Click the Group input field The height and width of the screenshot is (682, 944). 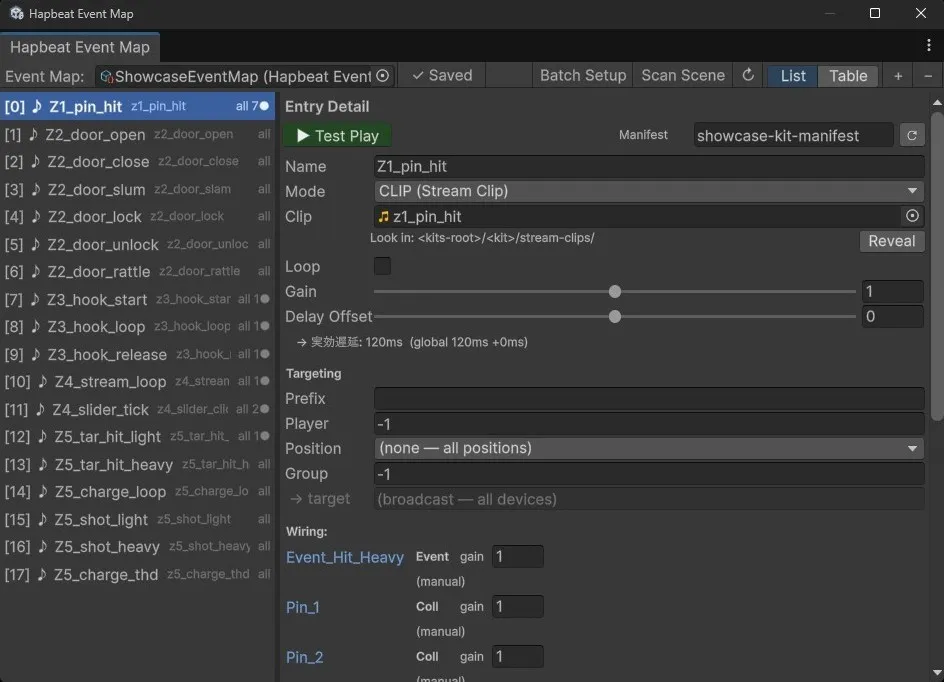[x=649, y=474]
